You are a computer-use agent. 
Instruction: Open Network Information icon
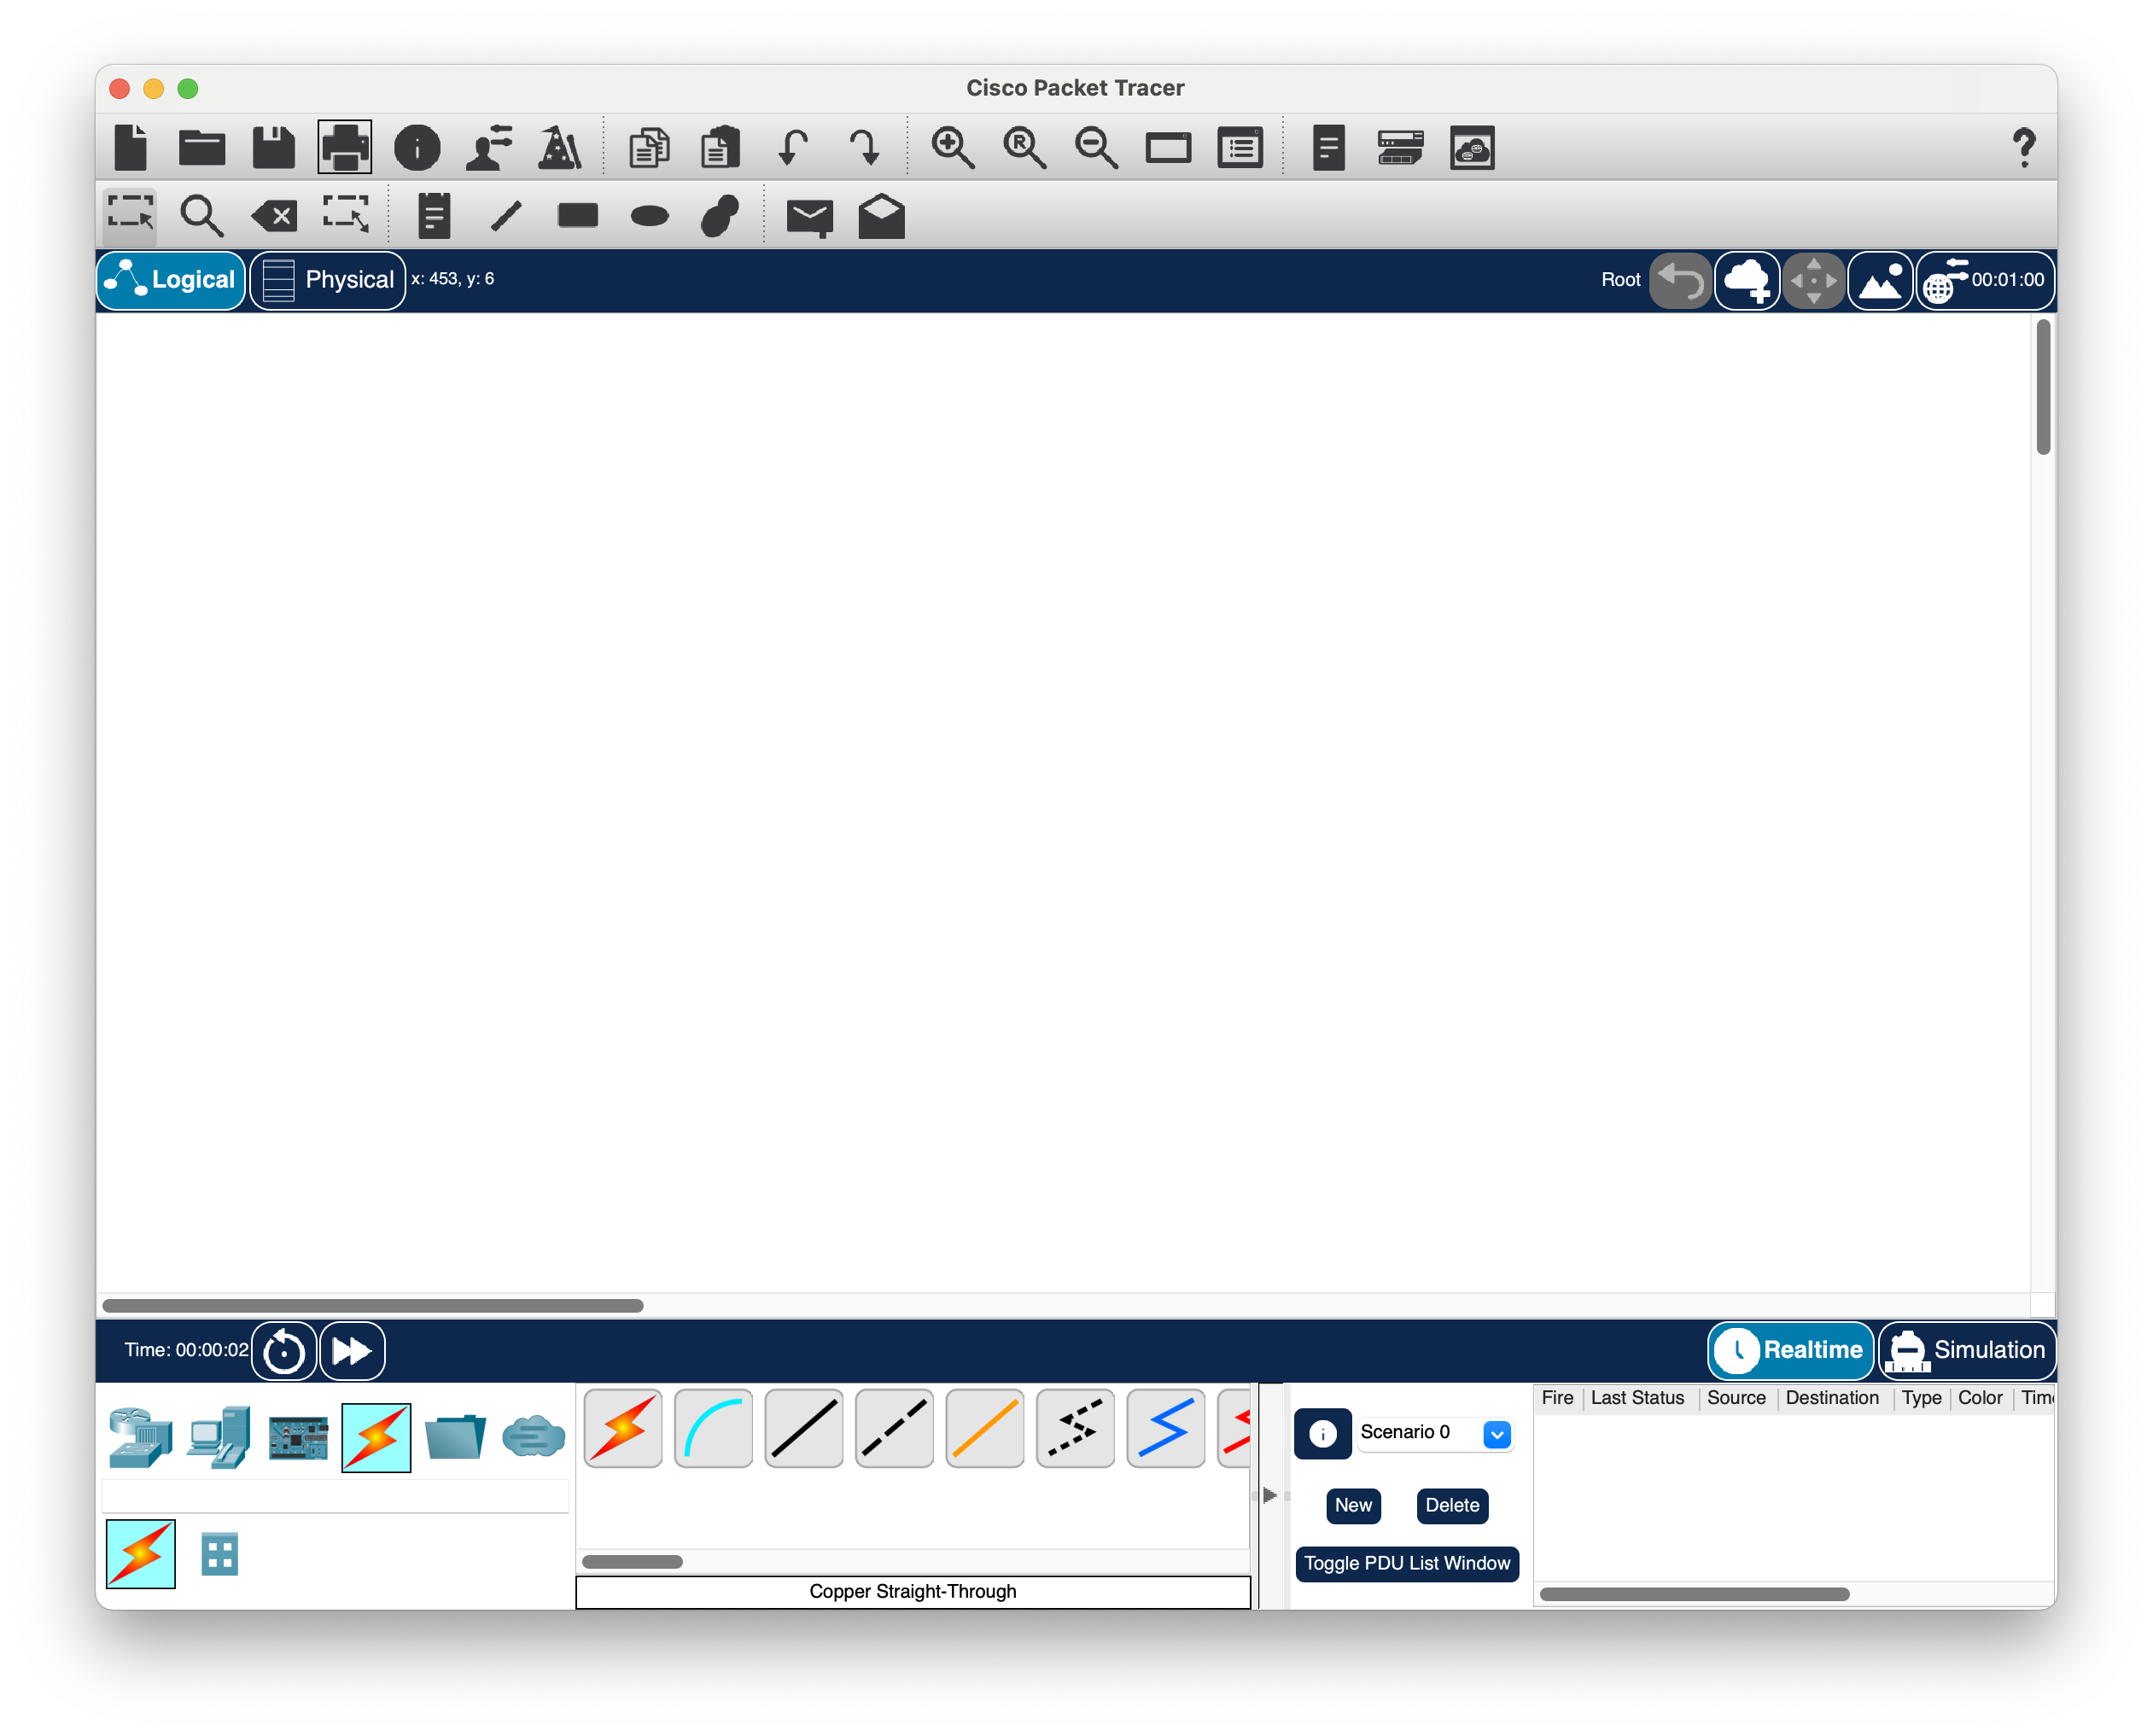click(x=417, y=148)
